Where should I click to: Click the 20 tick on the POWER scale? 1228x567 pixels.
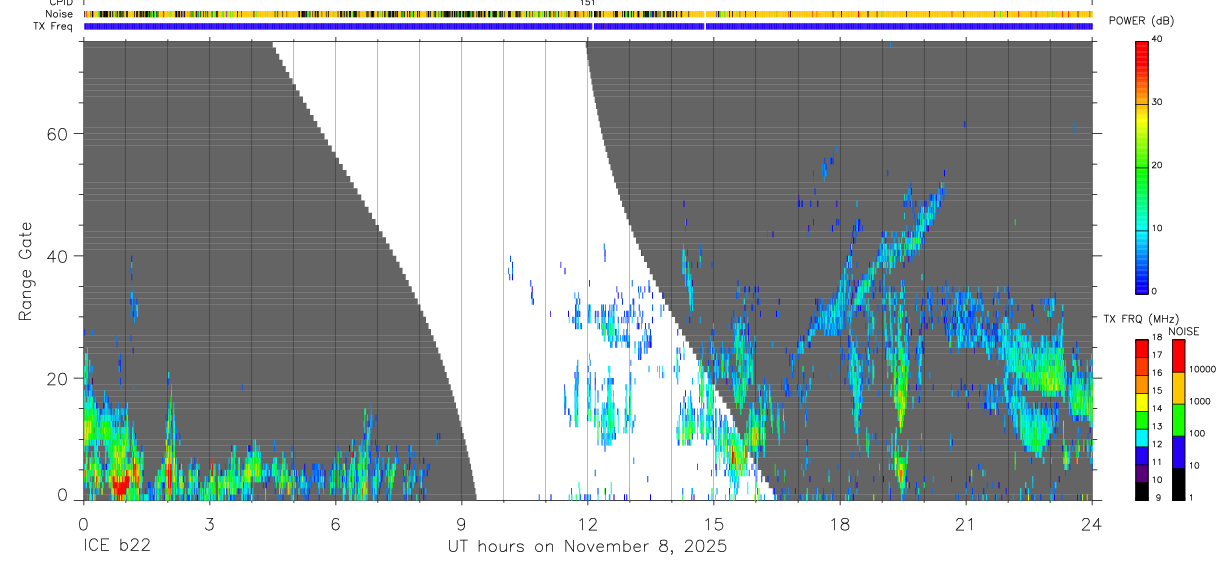coord(1158,165)
